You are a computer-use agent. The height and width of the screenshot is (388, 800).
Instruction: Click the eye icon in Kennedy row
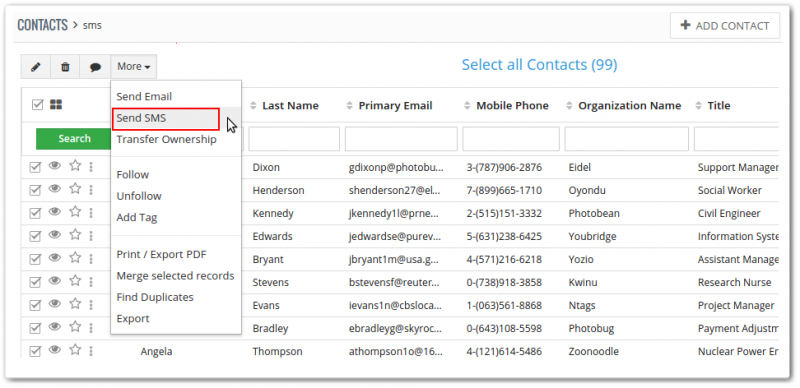55,211
